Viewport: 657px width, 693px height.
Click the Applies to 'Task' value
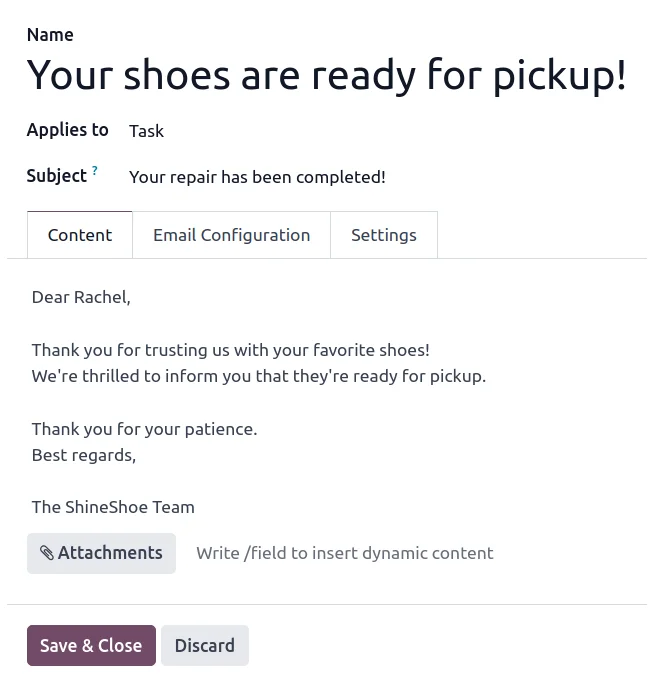pyautogui.click(x=146, y=131)
